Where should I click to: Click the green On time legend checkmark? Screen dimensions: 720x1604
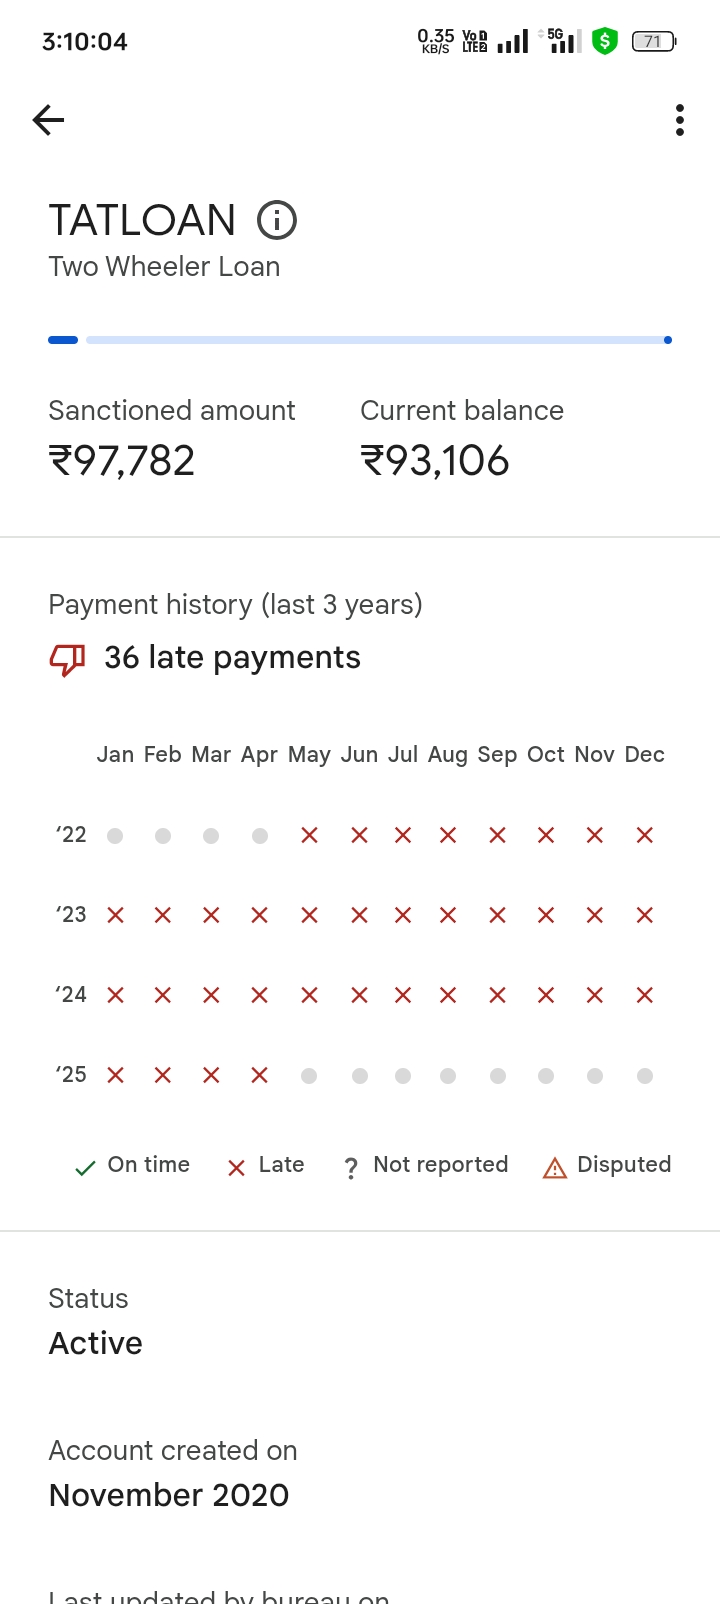point(86,1167)
